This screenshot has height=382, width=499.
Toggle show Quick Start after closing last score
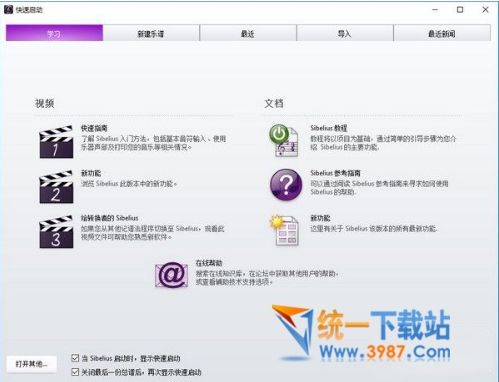(x=75, y=372)
